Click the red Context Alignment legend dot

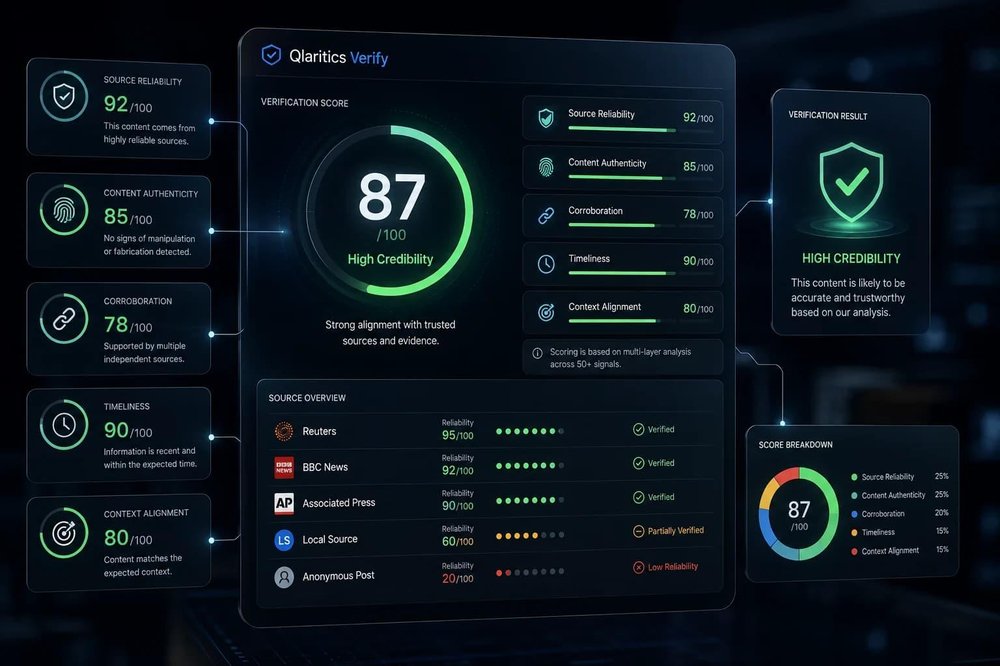[x=854, y=551]
